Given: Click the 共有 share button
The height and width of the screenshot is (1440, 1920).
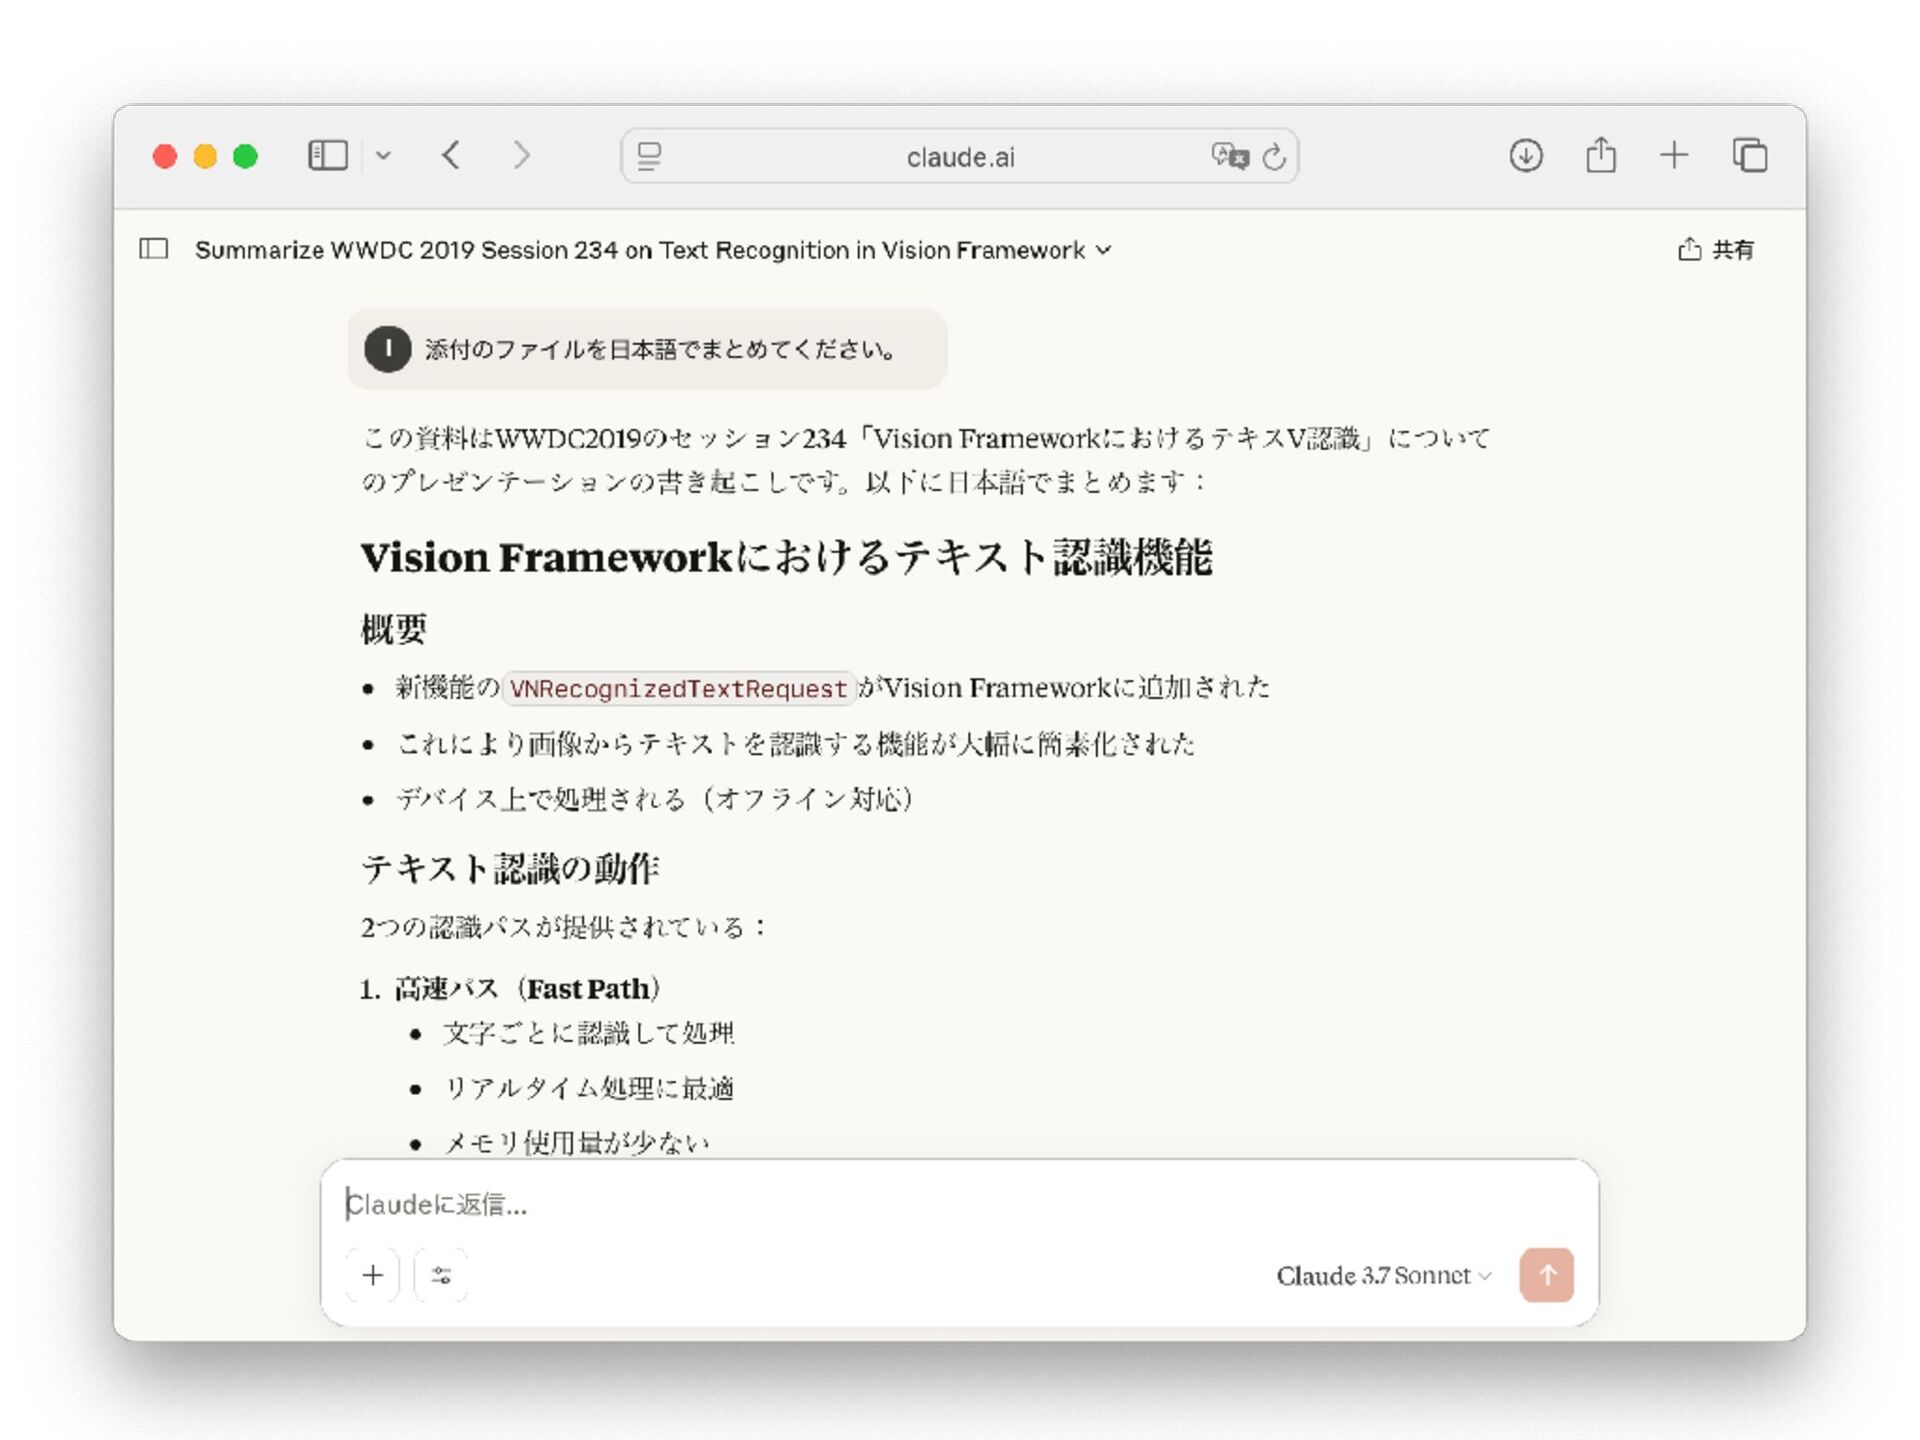Looking at the screenshot, I should coord(1716,250).
